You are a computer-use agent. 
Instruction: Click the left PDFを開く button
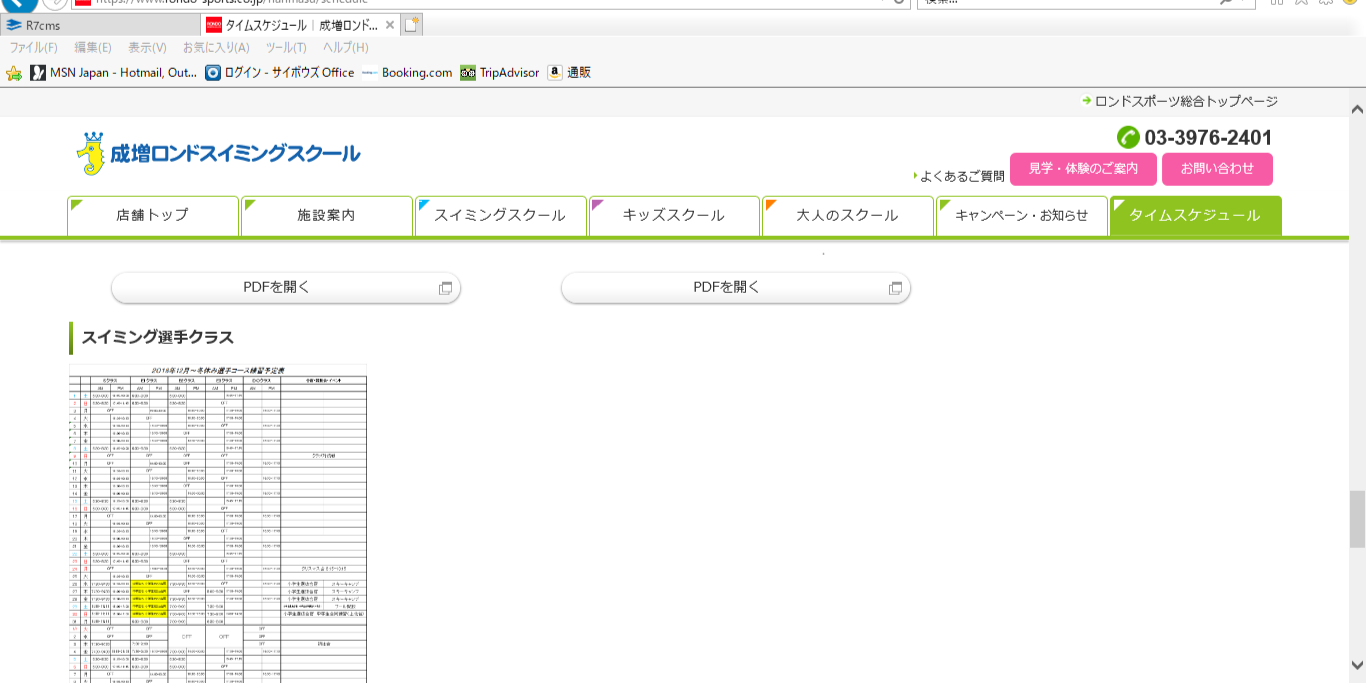[x=285, y=288]
